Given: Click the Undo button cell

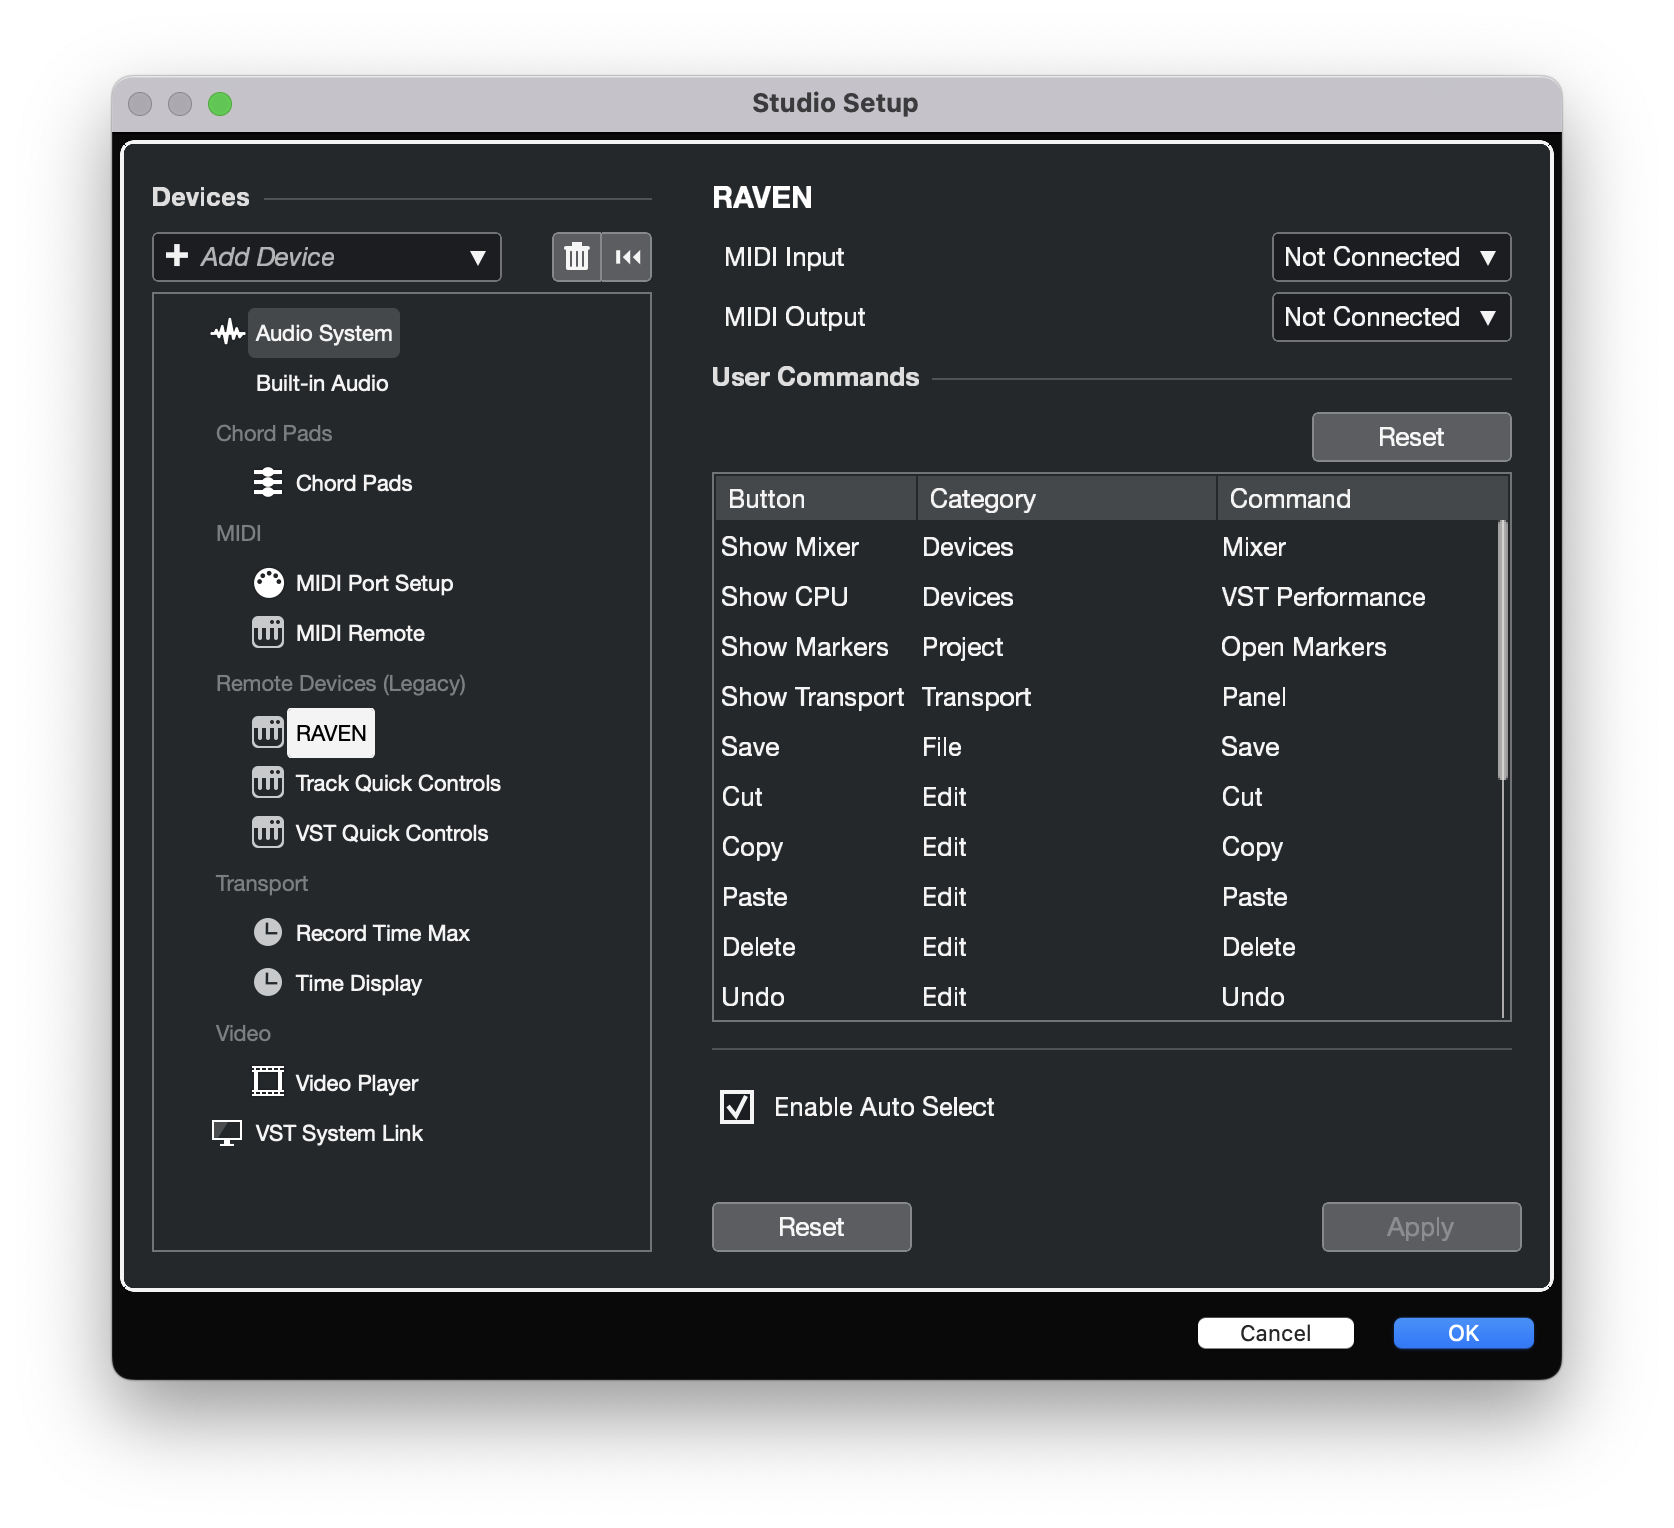Looking at the screenshot, I should pyautogui.click(x=753, y=997).
